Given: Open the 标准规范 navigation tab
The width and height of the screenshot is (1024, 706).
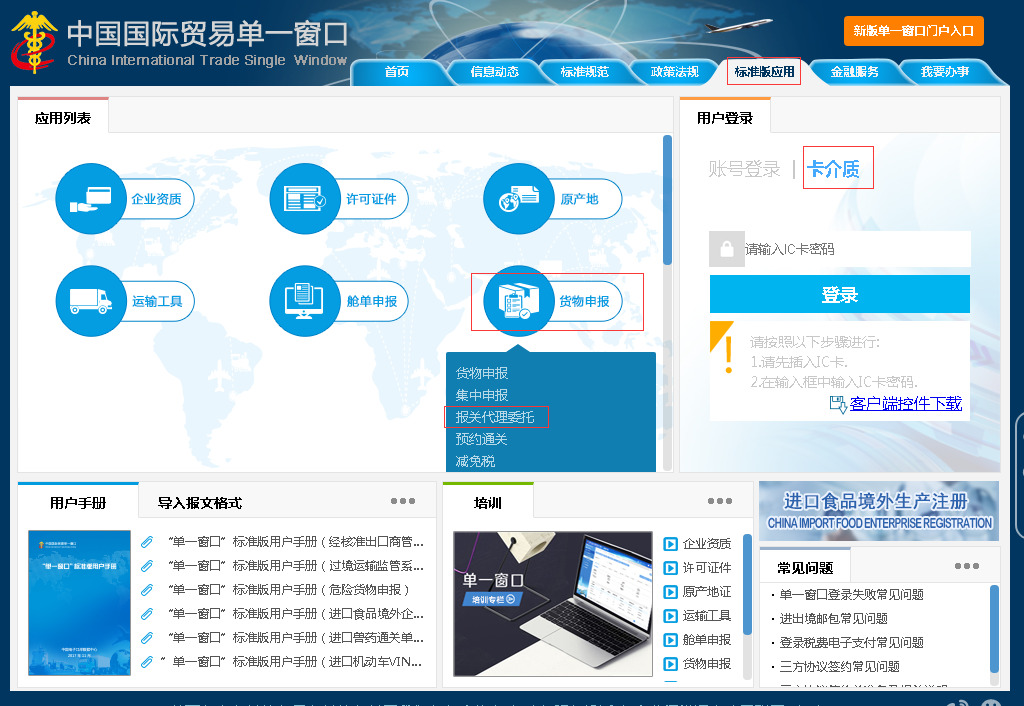Looking at the screenshot, I should (x=584, y=72).
